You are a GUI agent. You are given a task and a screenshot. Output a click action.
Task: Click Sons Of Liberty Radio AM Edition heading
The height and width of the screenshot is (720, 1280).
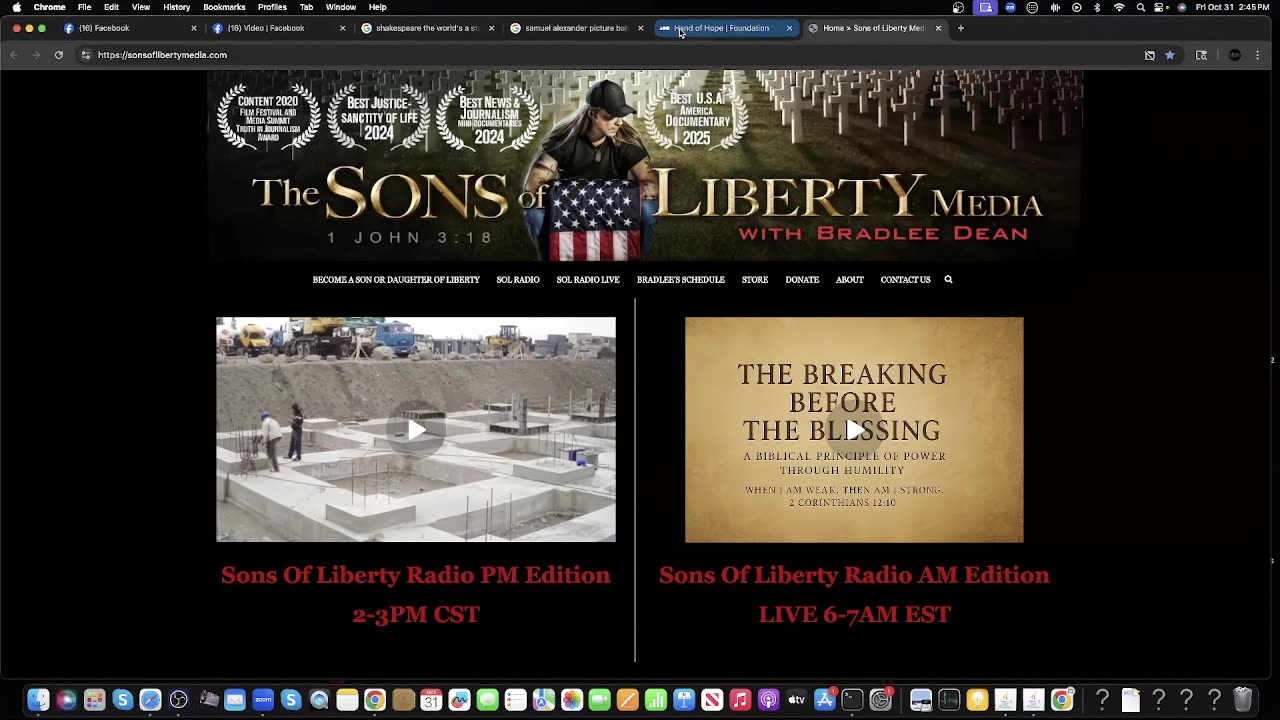(x=854, y=575)
